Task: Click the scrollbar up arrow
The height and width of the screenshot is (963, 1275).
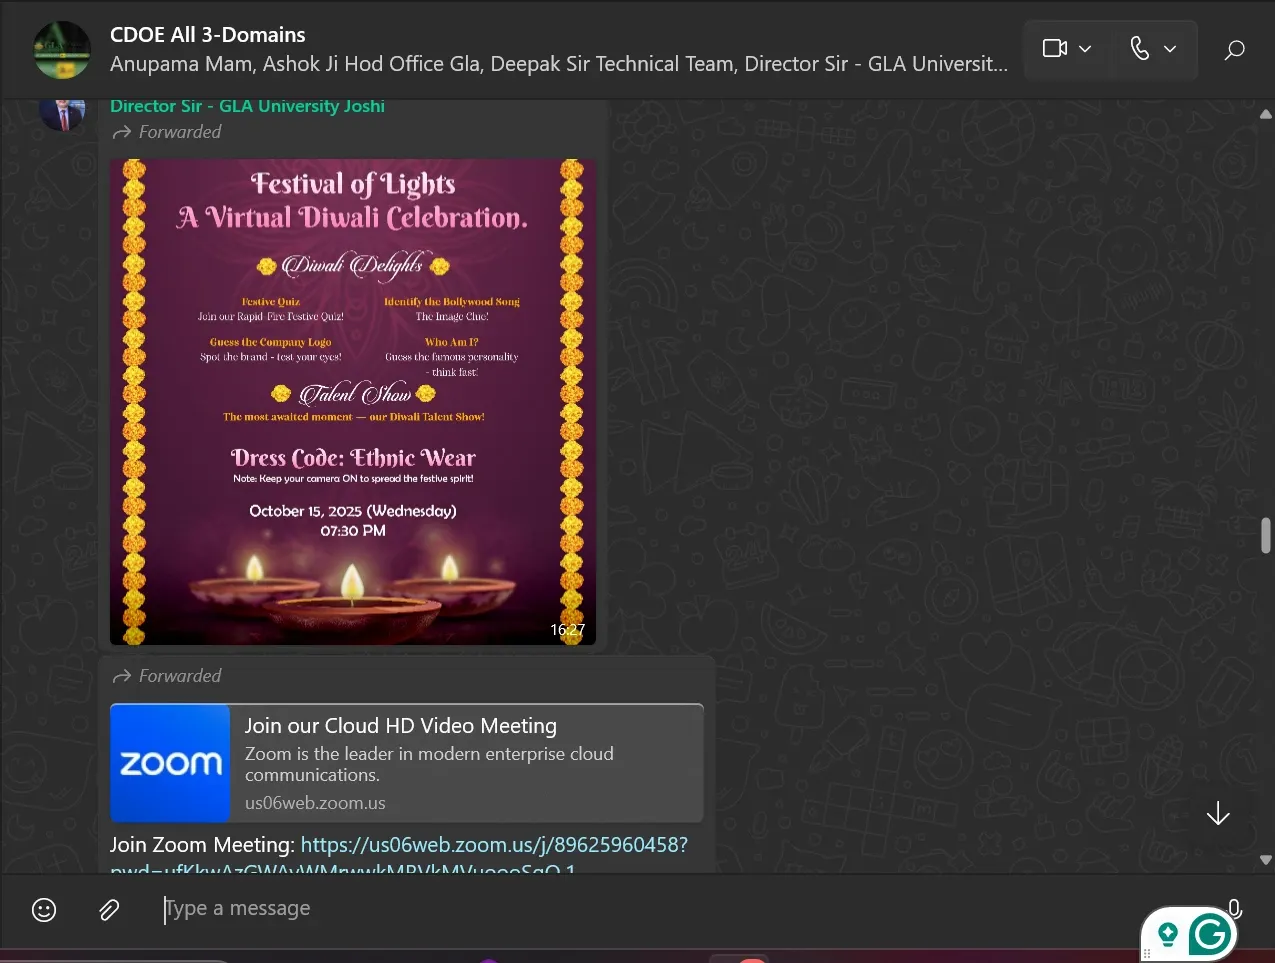Action: pyautogui.click(x=1266, y=114)
